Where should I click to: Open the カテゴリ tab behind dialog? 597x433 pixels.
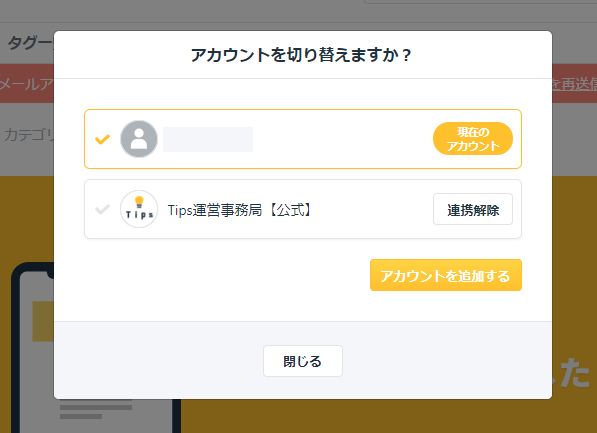[29, 135]
